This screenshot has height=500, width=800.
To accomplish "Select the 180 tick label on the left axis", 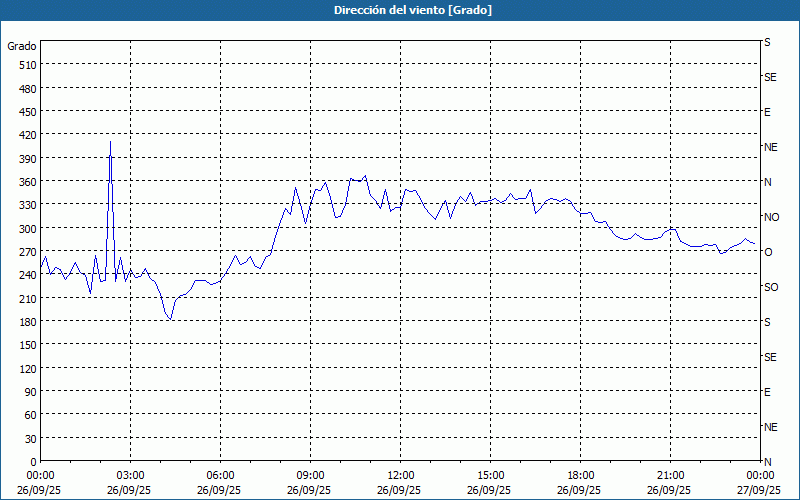I will tap(27, 322).
